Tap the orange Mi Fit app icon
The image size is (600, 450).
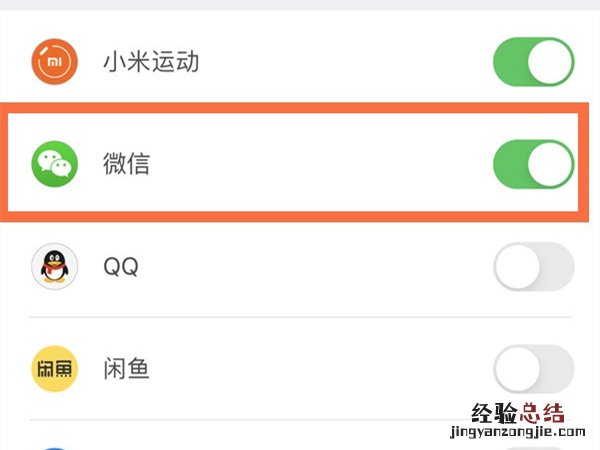click(55, 63)
